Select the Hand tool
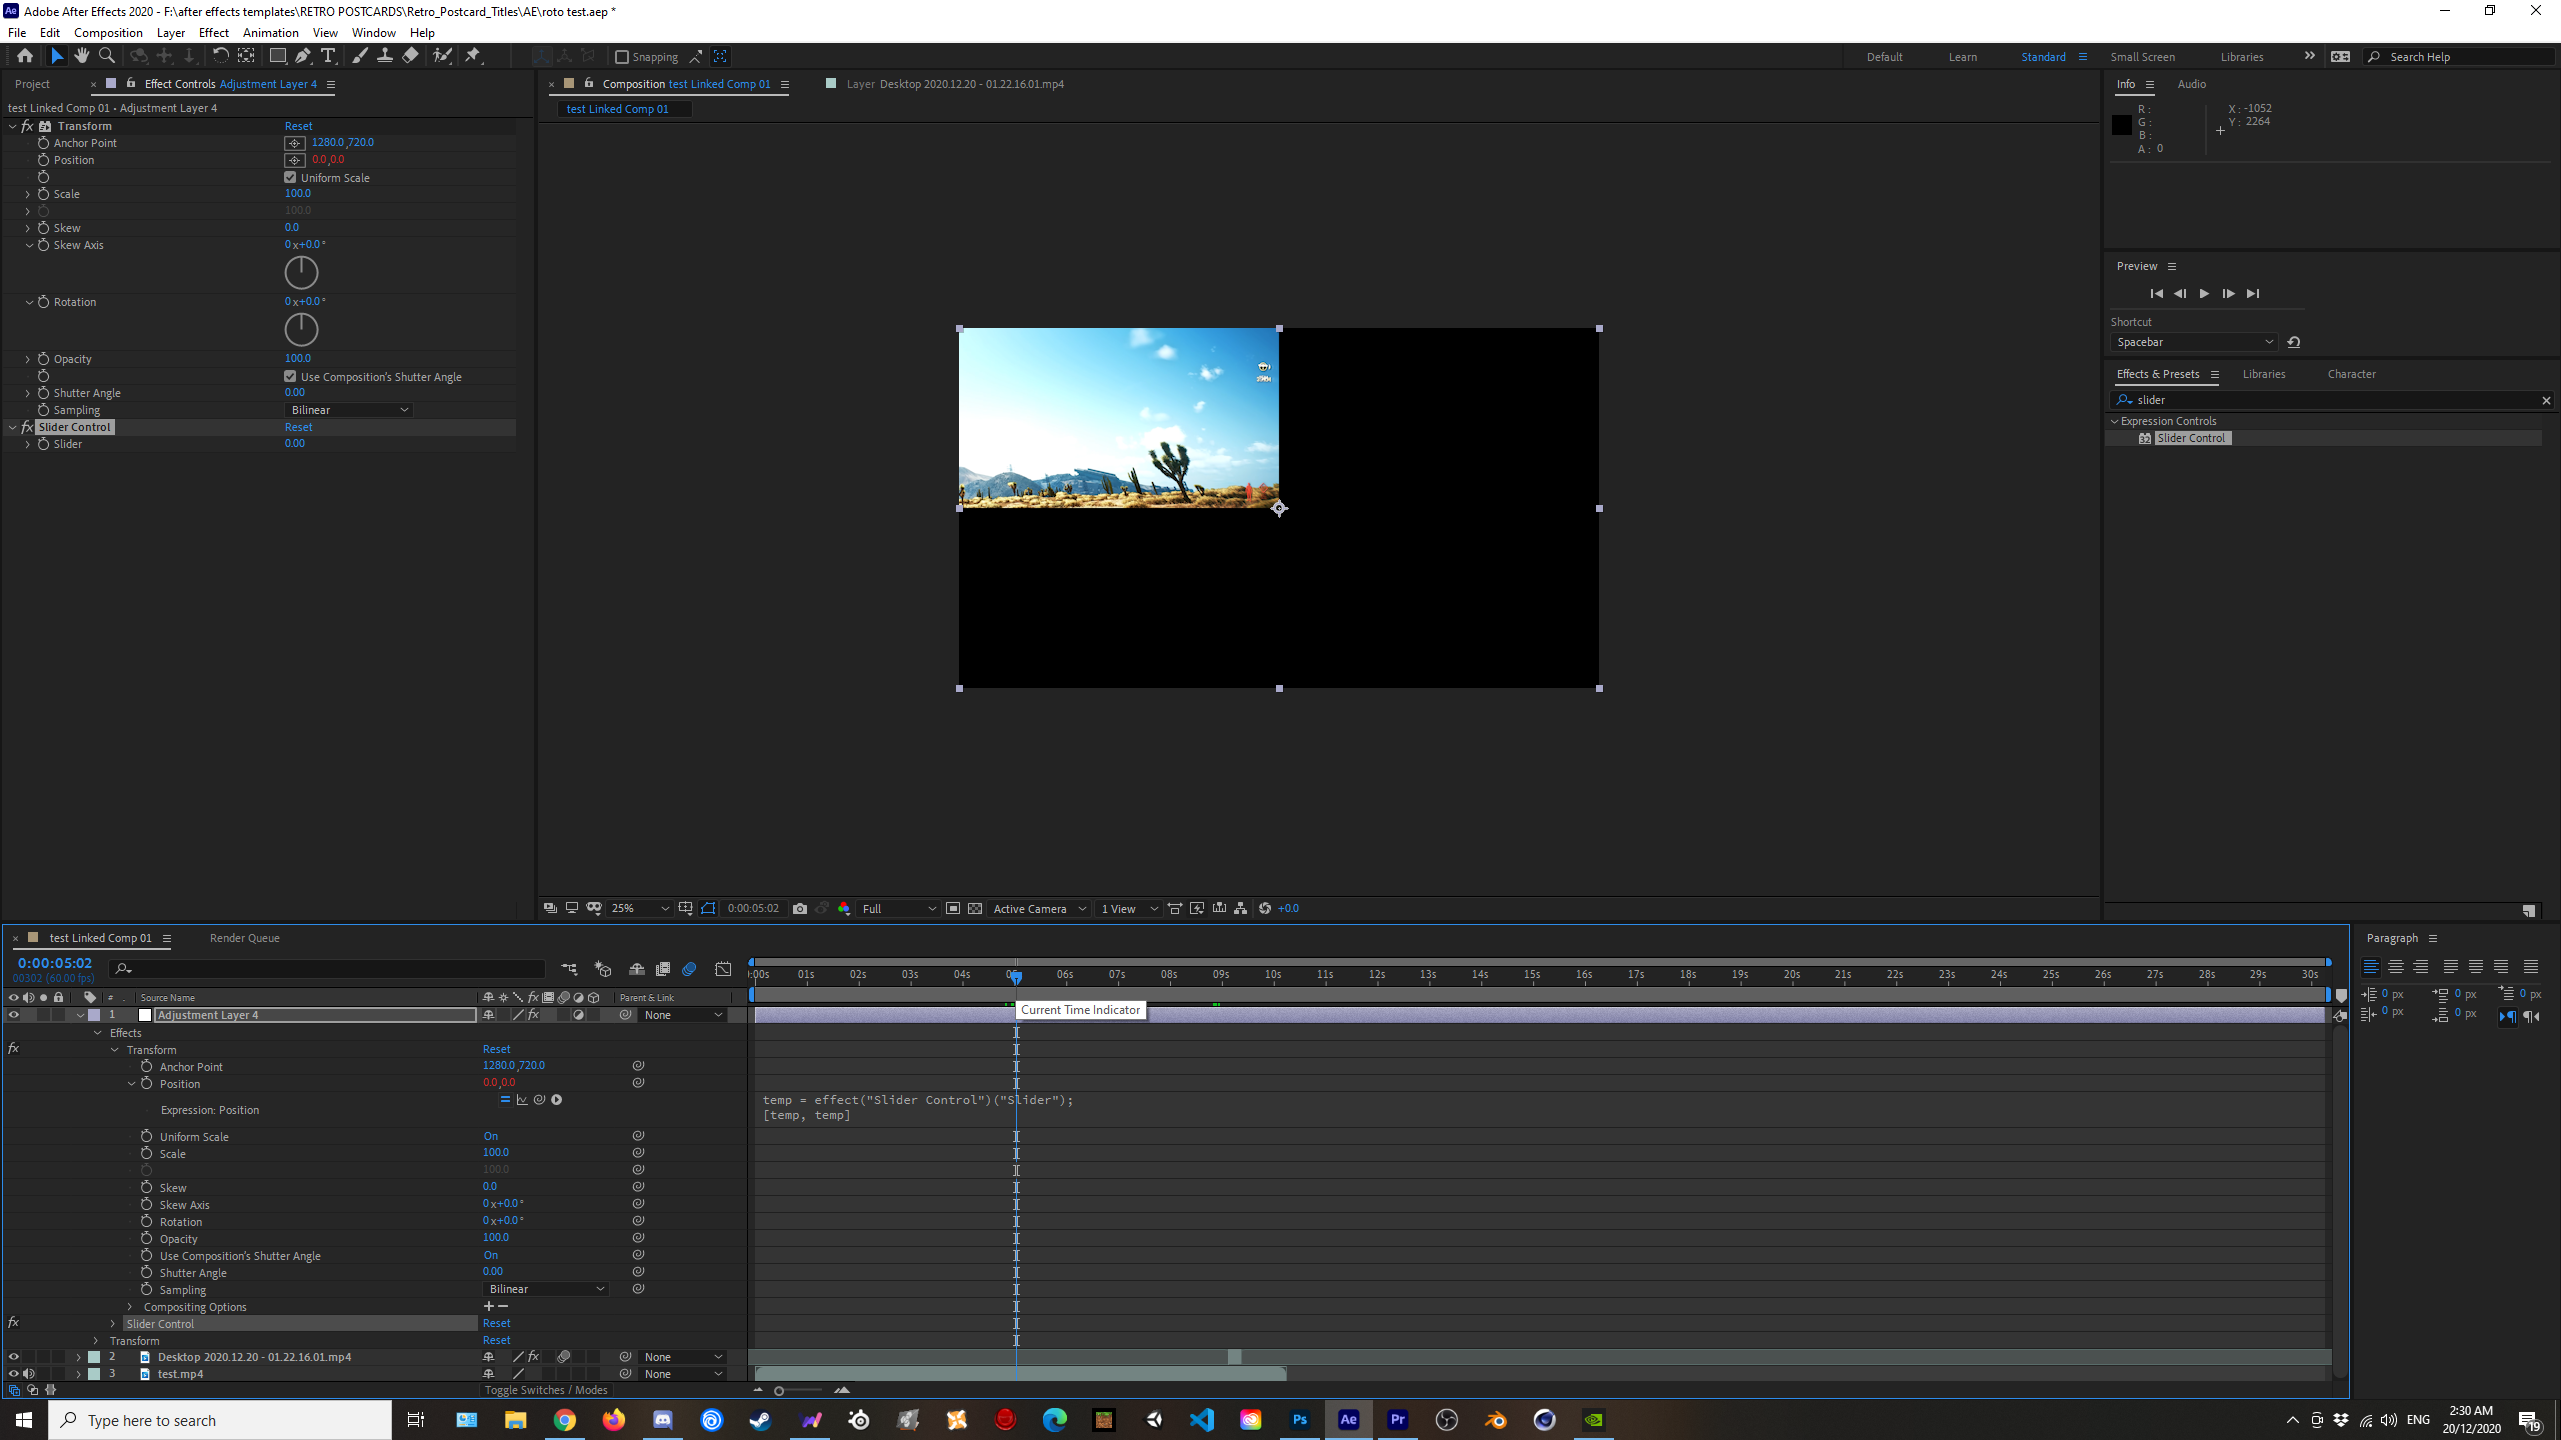The width and height of the screenshot is (2561, 1440). pos(82,56)
